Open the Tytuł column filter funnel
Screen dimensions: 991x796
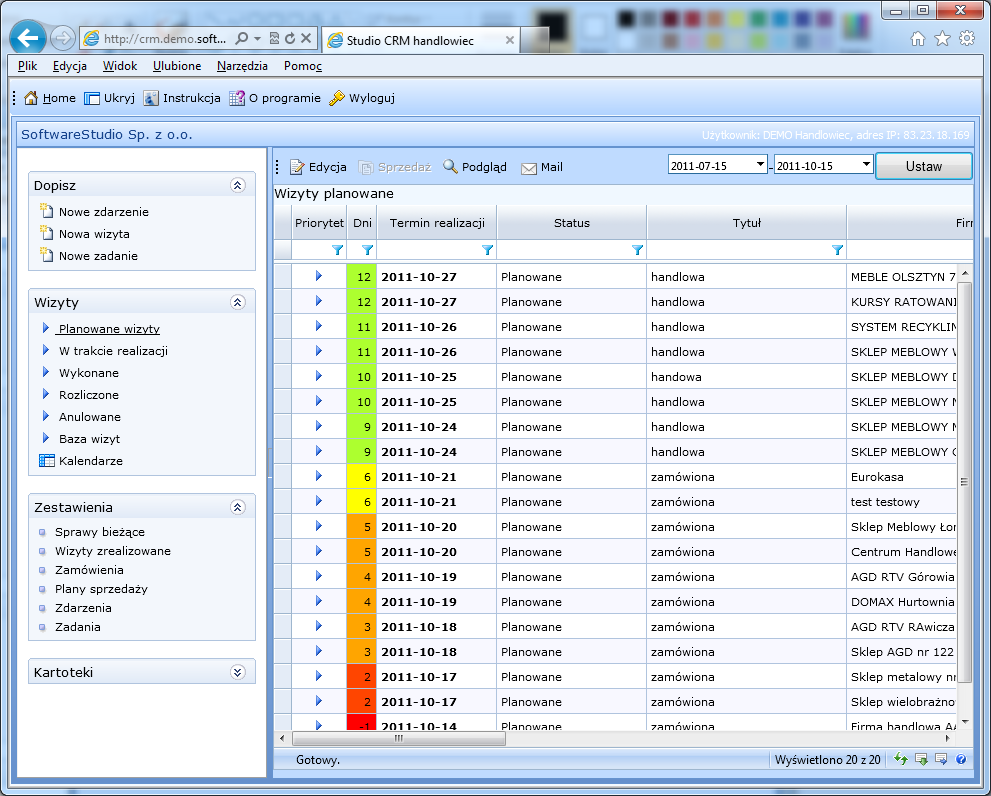tap(837, 250)
